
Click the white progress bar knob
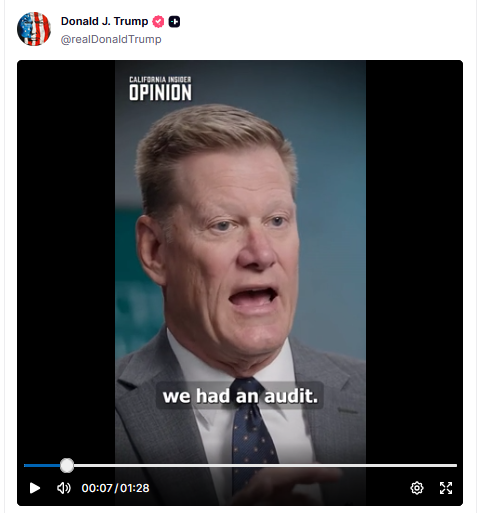pos(67,465)
